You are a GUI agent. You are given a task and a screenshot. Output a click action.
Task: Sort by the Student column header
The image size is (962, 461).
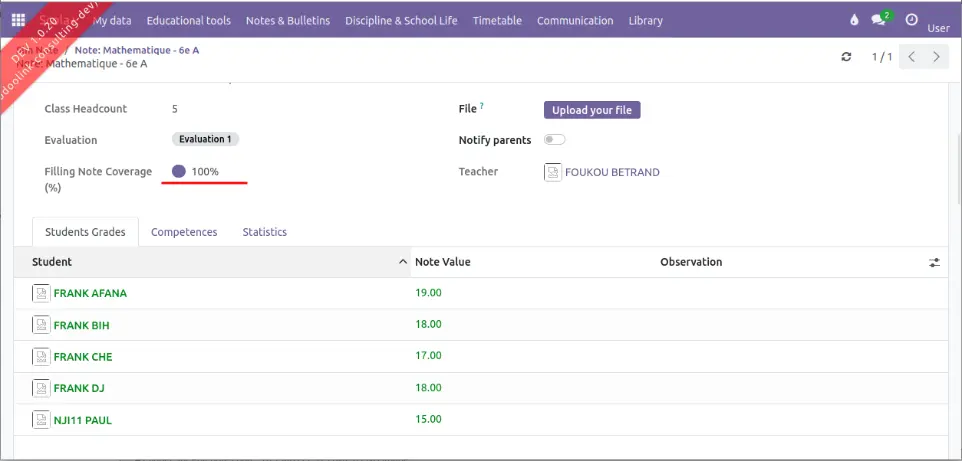coord(52,262)
